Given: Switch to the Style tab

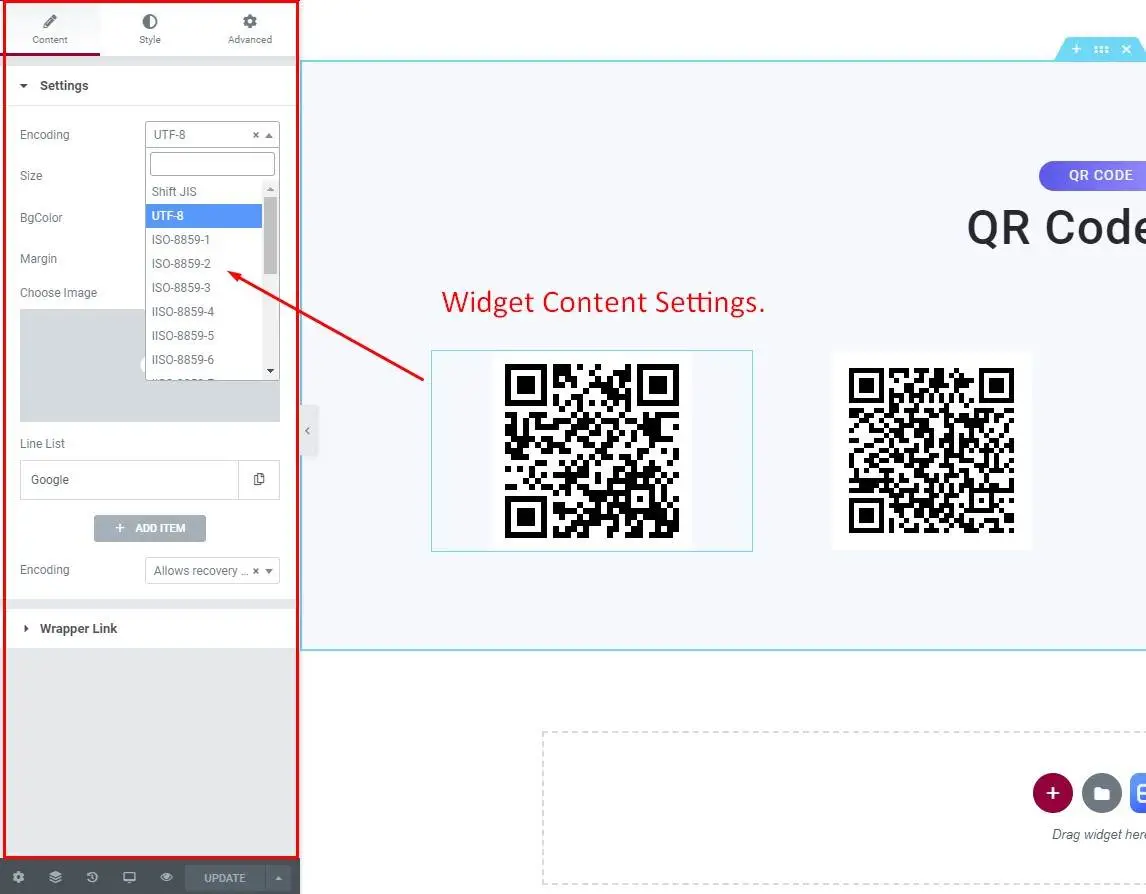Looking at the screenshot, I should point(150,29).
